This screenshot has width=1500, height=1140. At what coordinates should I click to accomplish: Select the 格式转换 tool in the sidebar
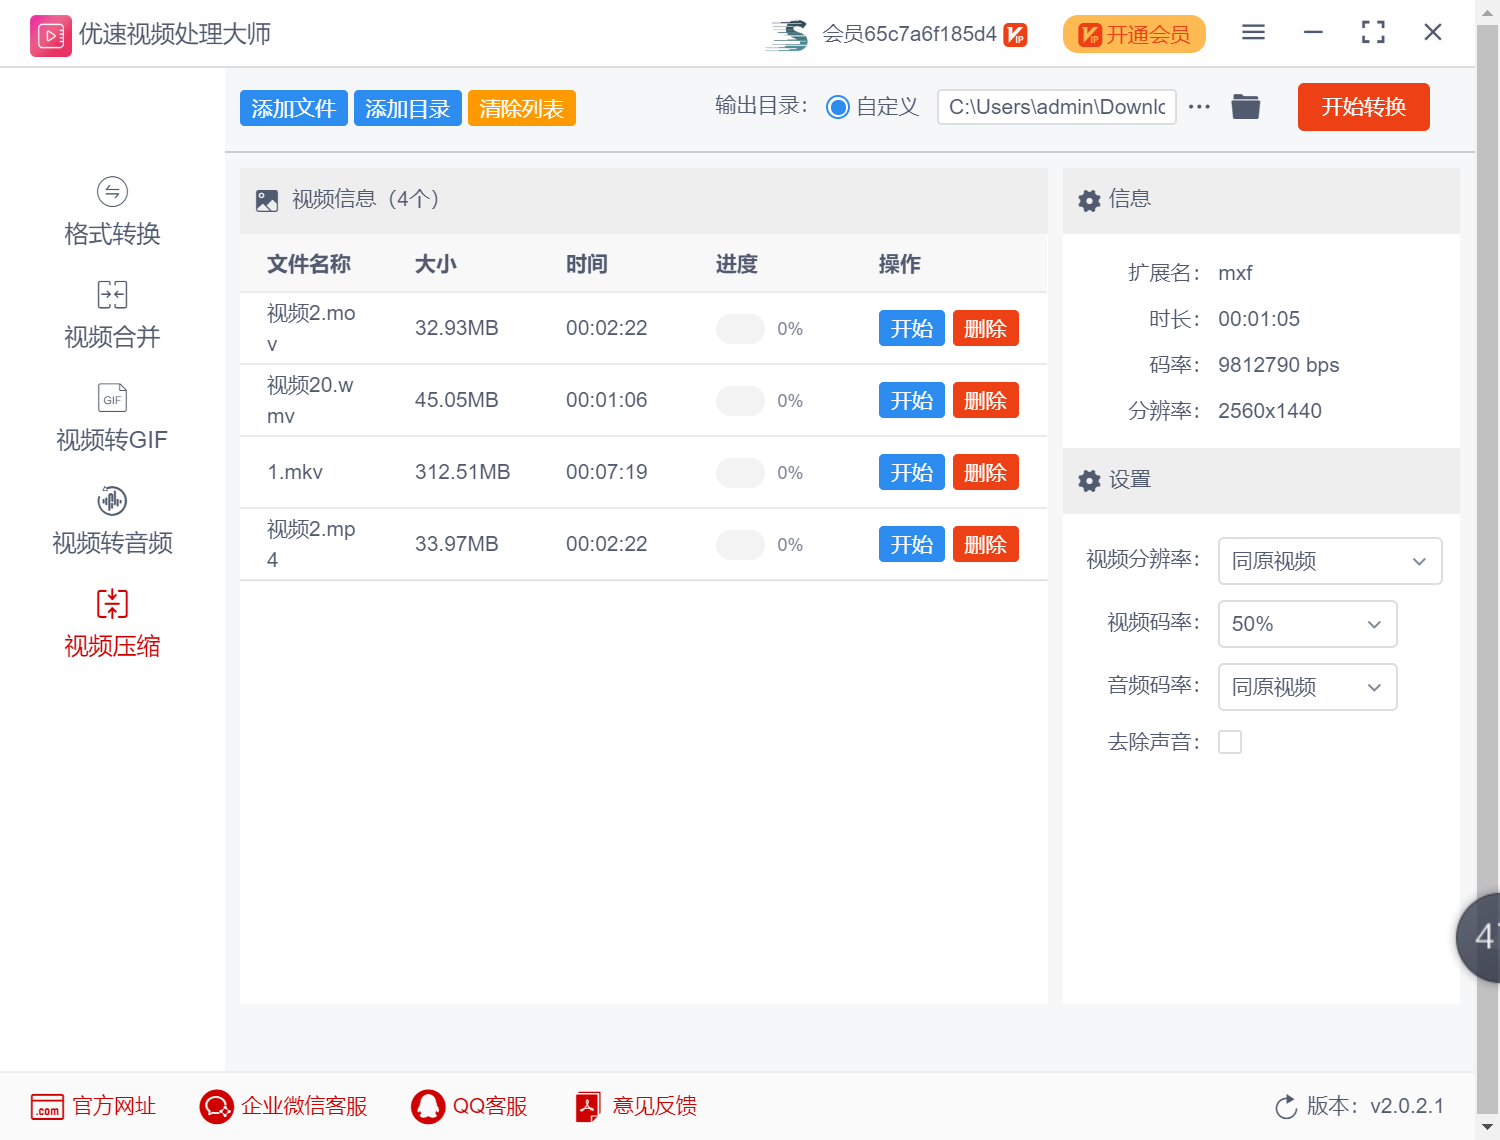(x=111, y=212)
